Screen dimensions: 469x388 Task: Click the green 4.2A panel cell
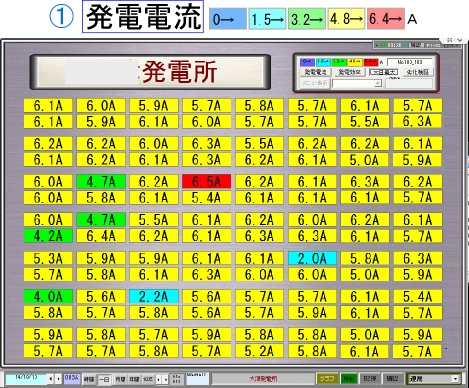click(48, 236)
